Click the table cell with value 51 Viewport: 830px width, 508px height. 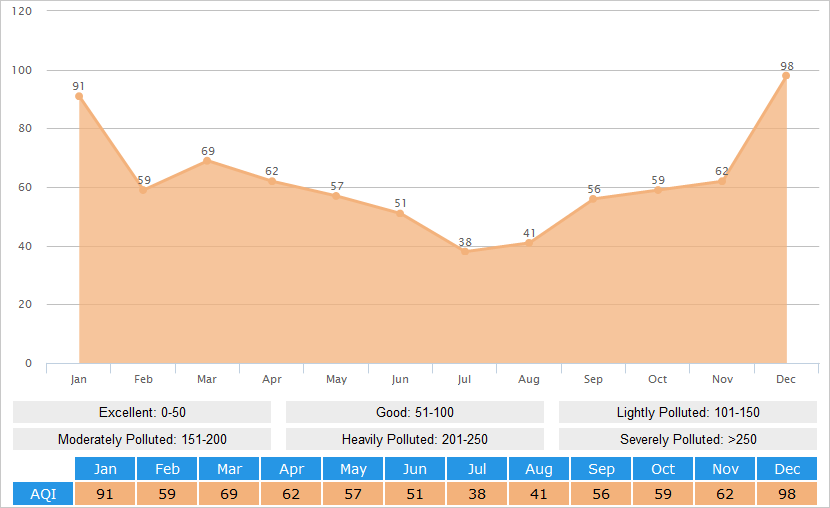tap(415, 494)
